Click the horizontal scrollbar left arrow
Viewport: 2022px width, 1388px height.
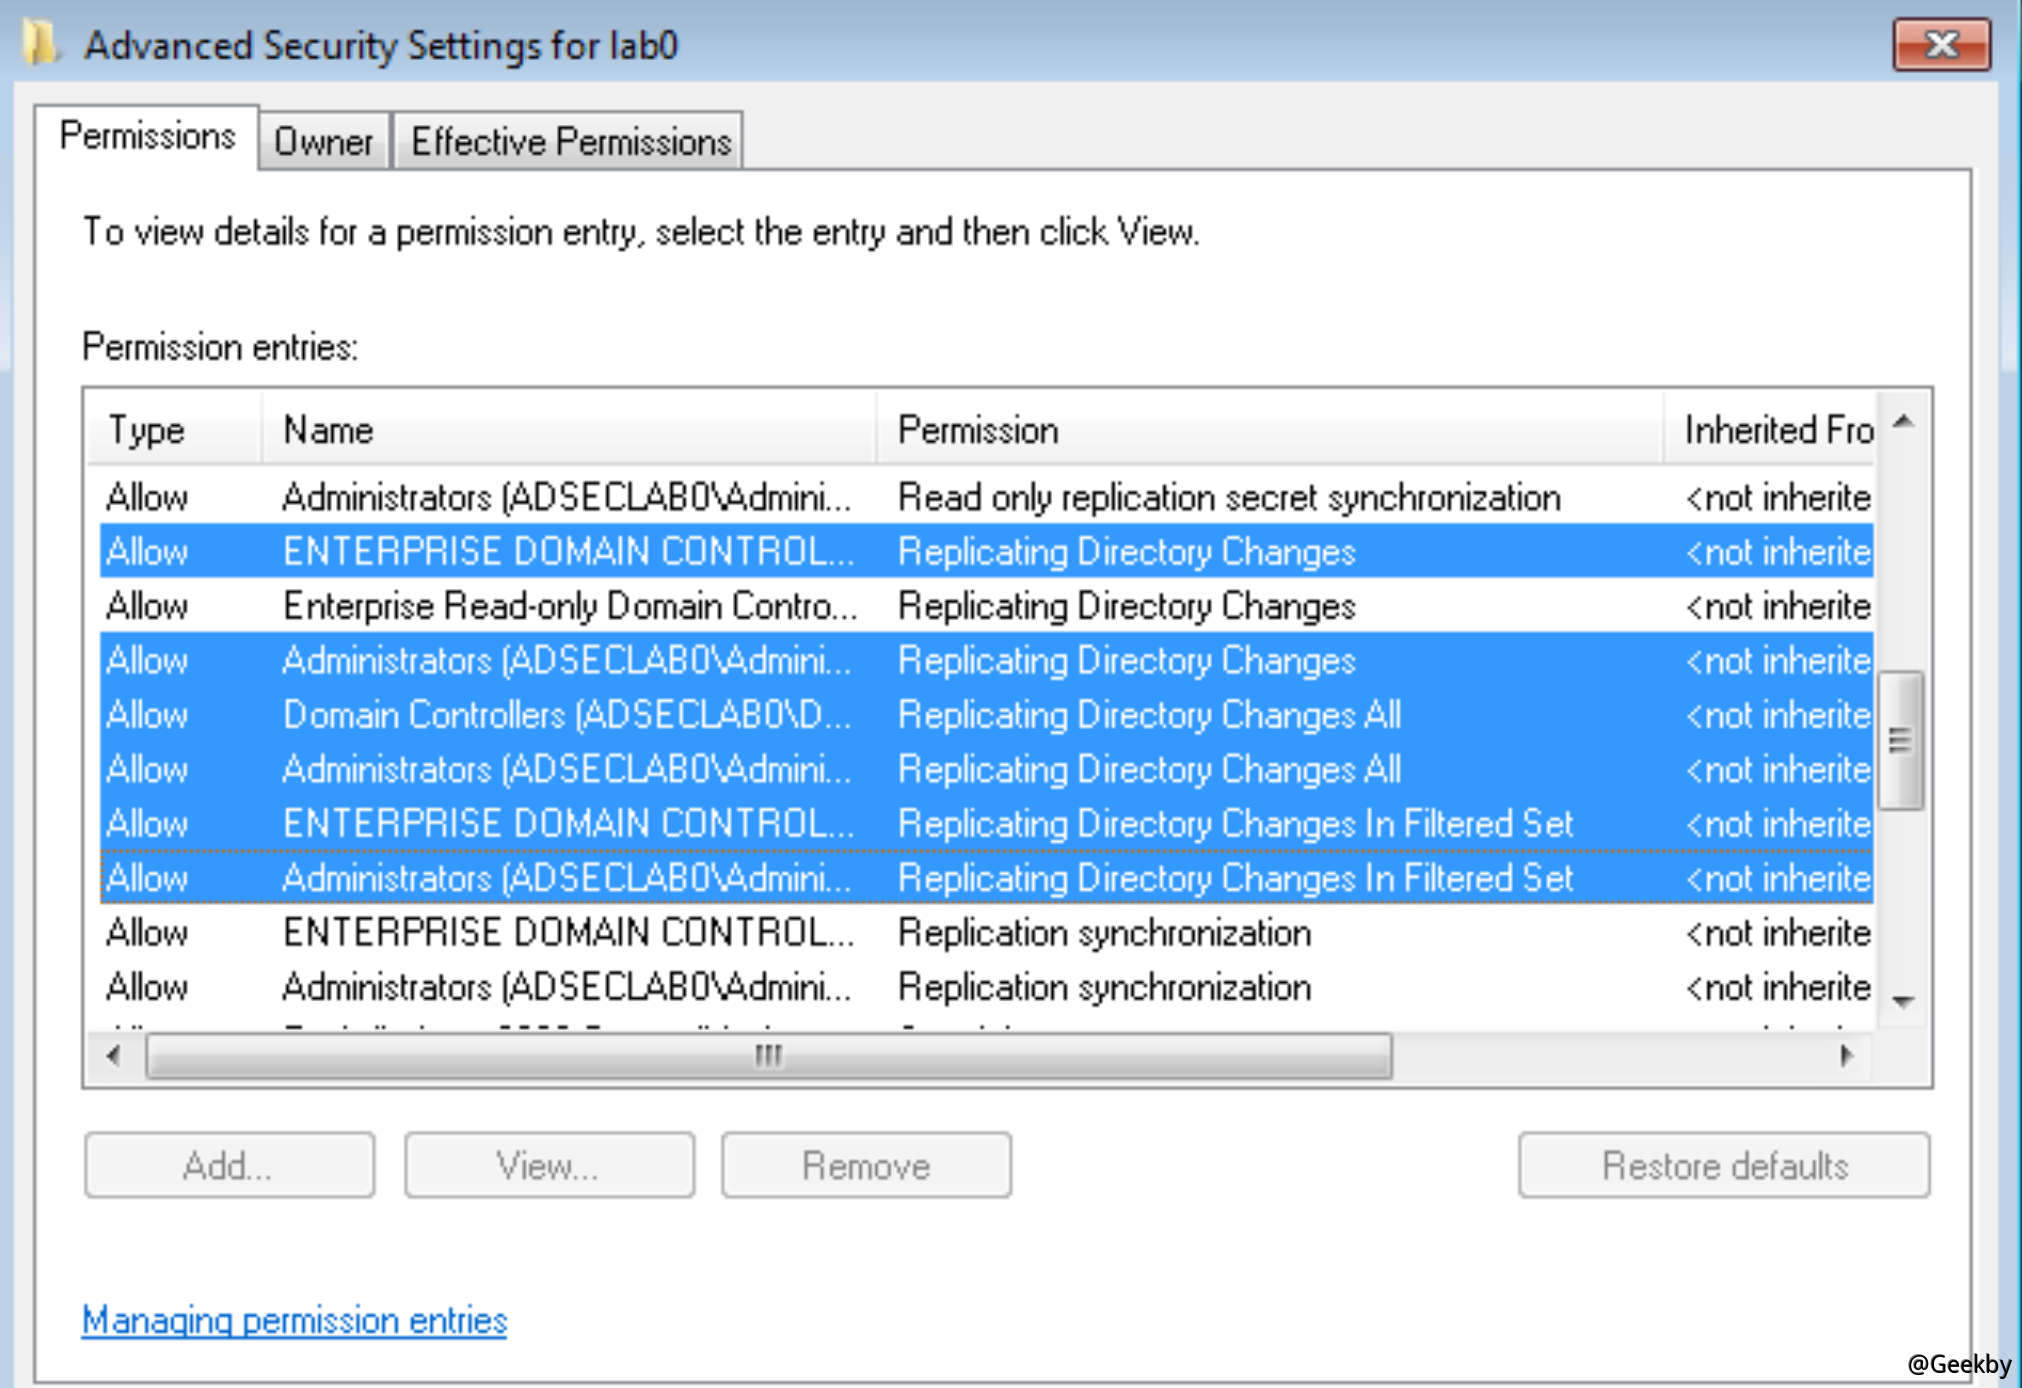114,1056
